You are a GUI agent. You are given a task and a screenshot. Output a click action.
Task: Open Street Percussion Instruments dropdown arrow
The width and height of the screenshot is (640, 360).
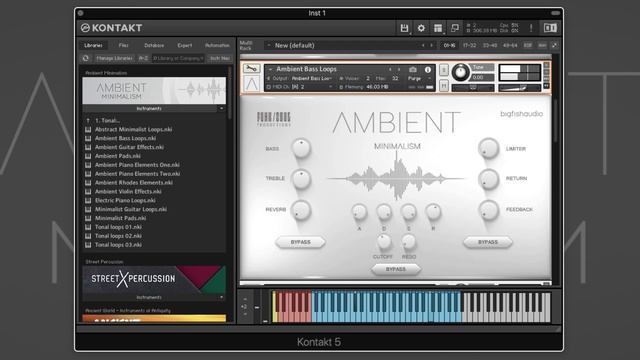tap(221, 298)
